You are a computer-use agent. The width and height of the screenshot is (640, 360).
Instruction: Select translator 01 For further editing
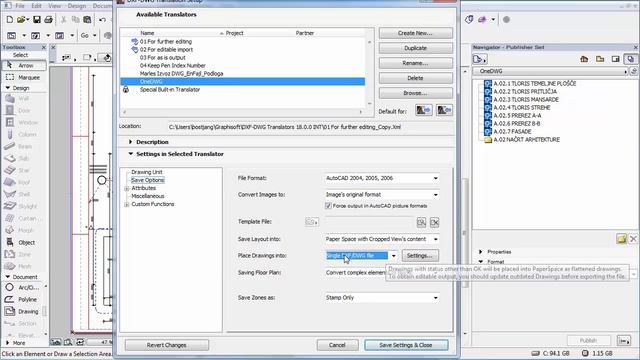242,42
